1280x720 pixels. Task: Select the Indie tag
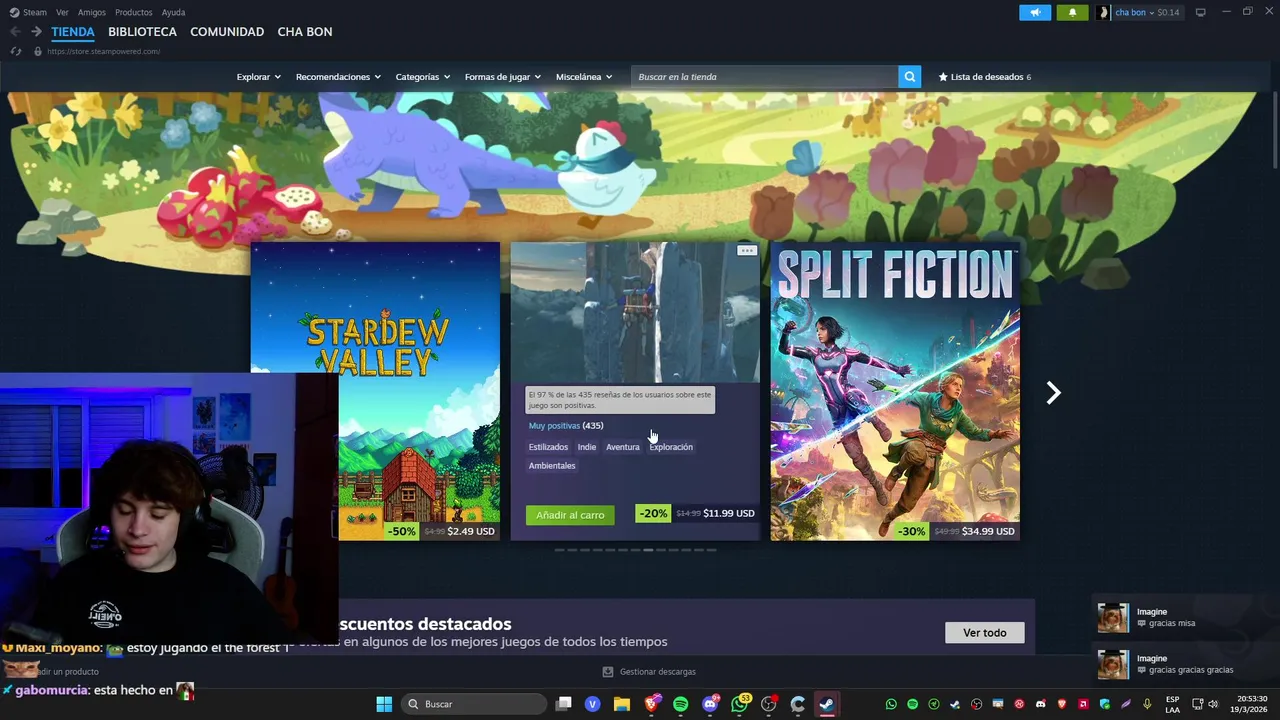pyautogui.click(x=587, y=447)
